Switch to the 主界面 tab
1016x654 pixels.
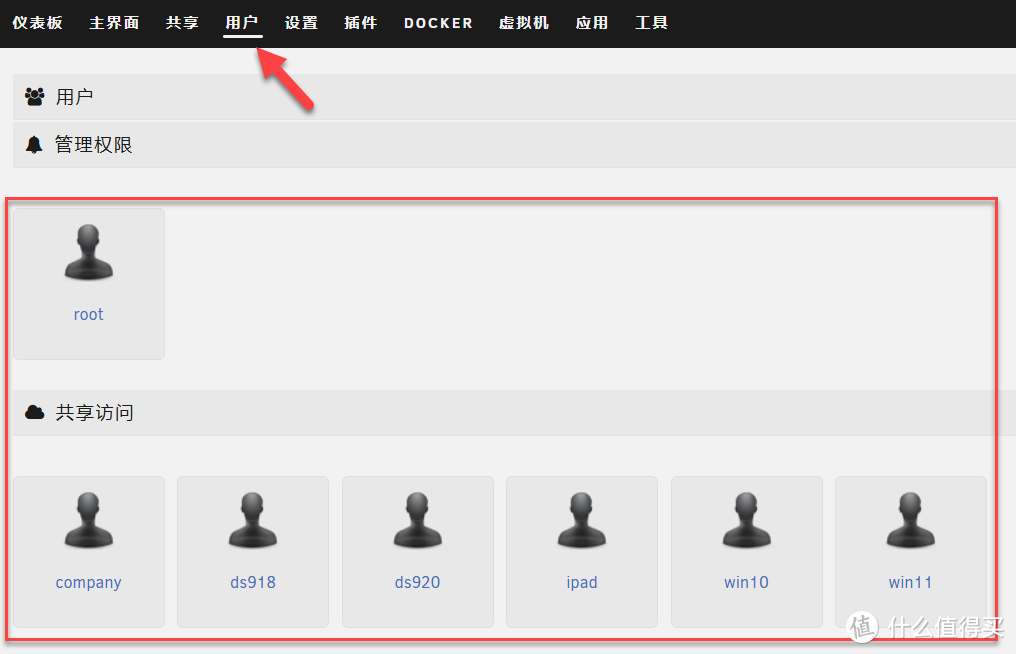(114, 23)
